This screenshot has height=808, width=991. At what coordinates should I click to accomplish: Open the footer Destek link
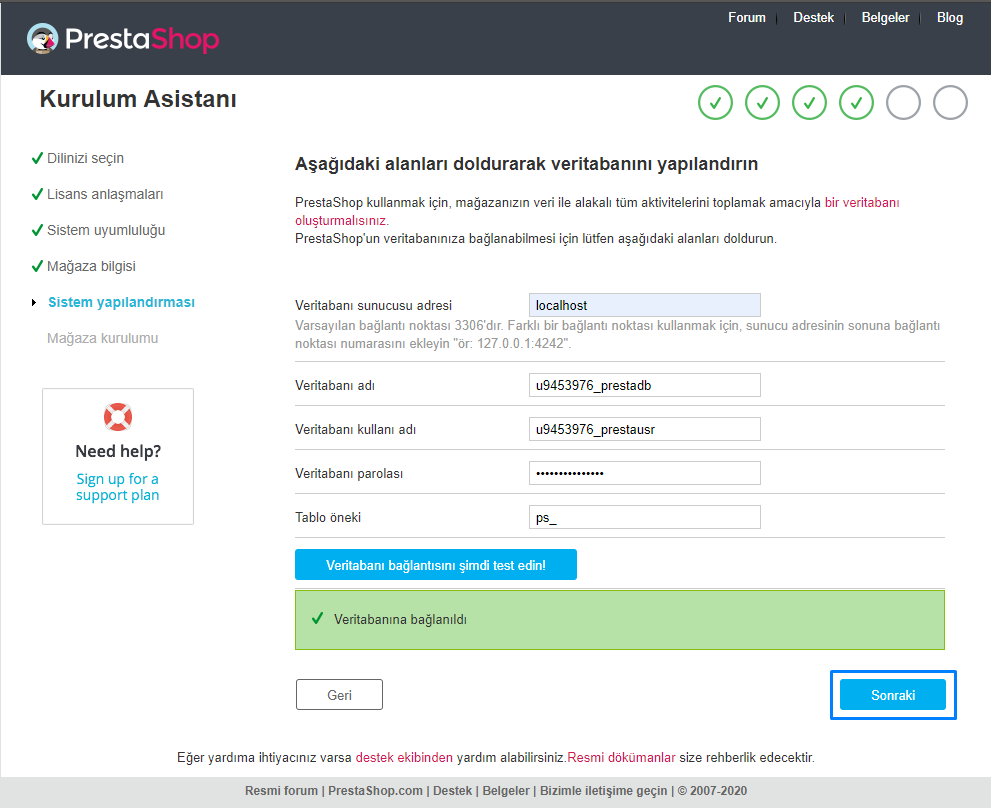pyautogui.click(x=453, y=790)
